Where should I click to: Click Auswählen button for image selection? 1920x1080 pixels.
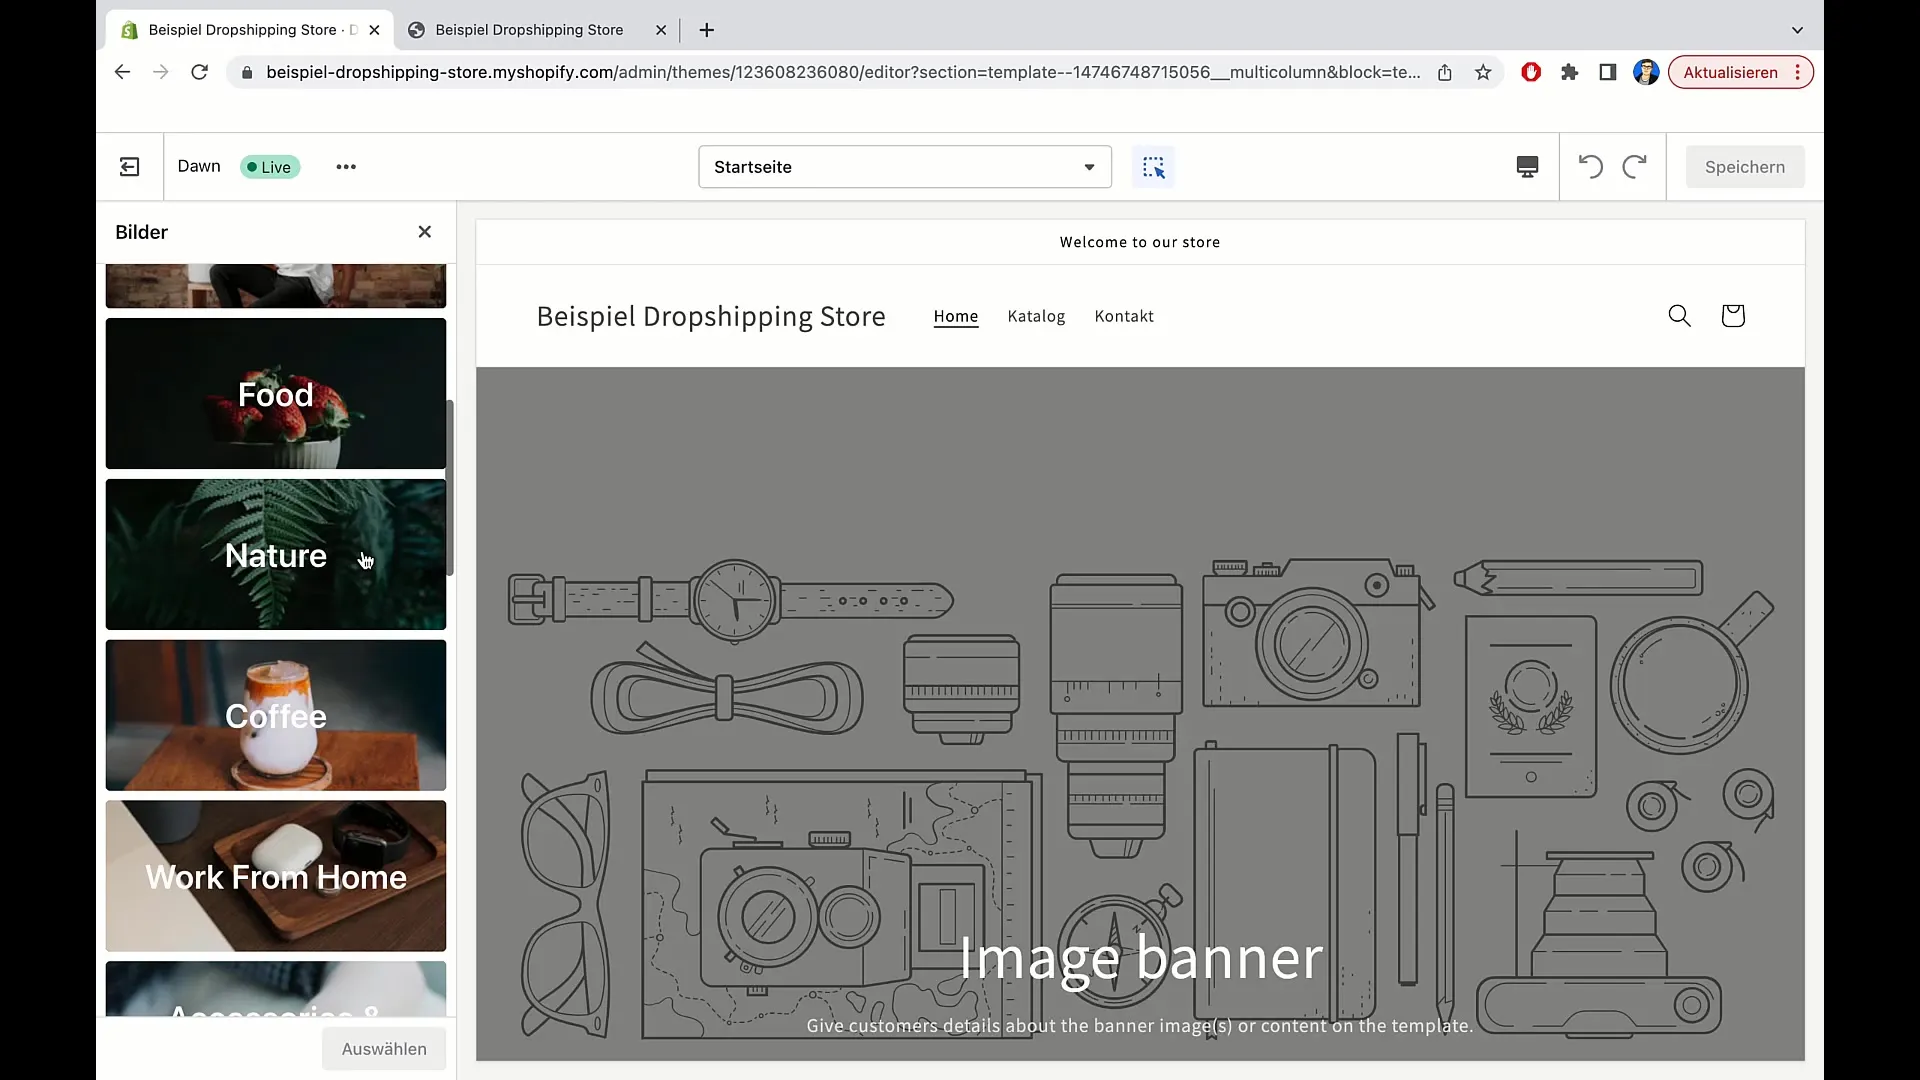point(384,1047)
